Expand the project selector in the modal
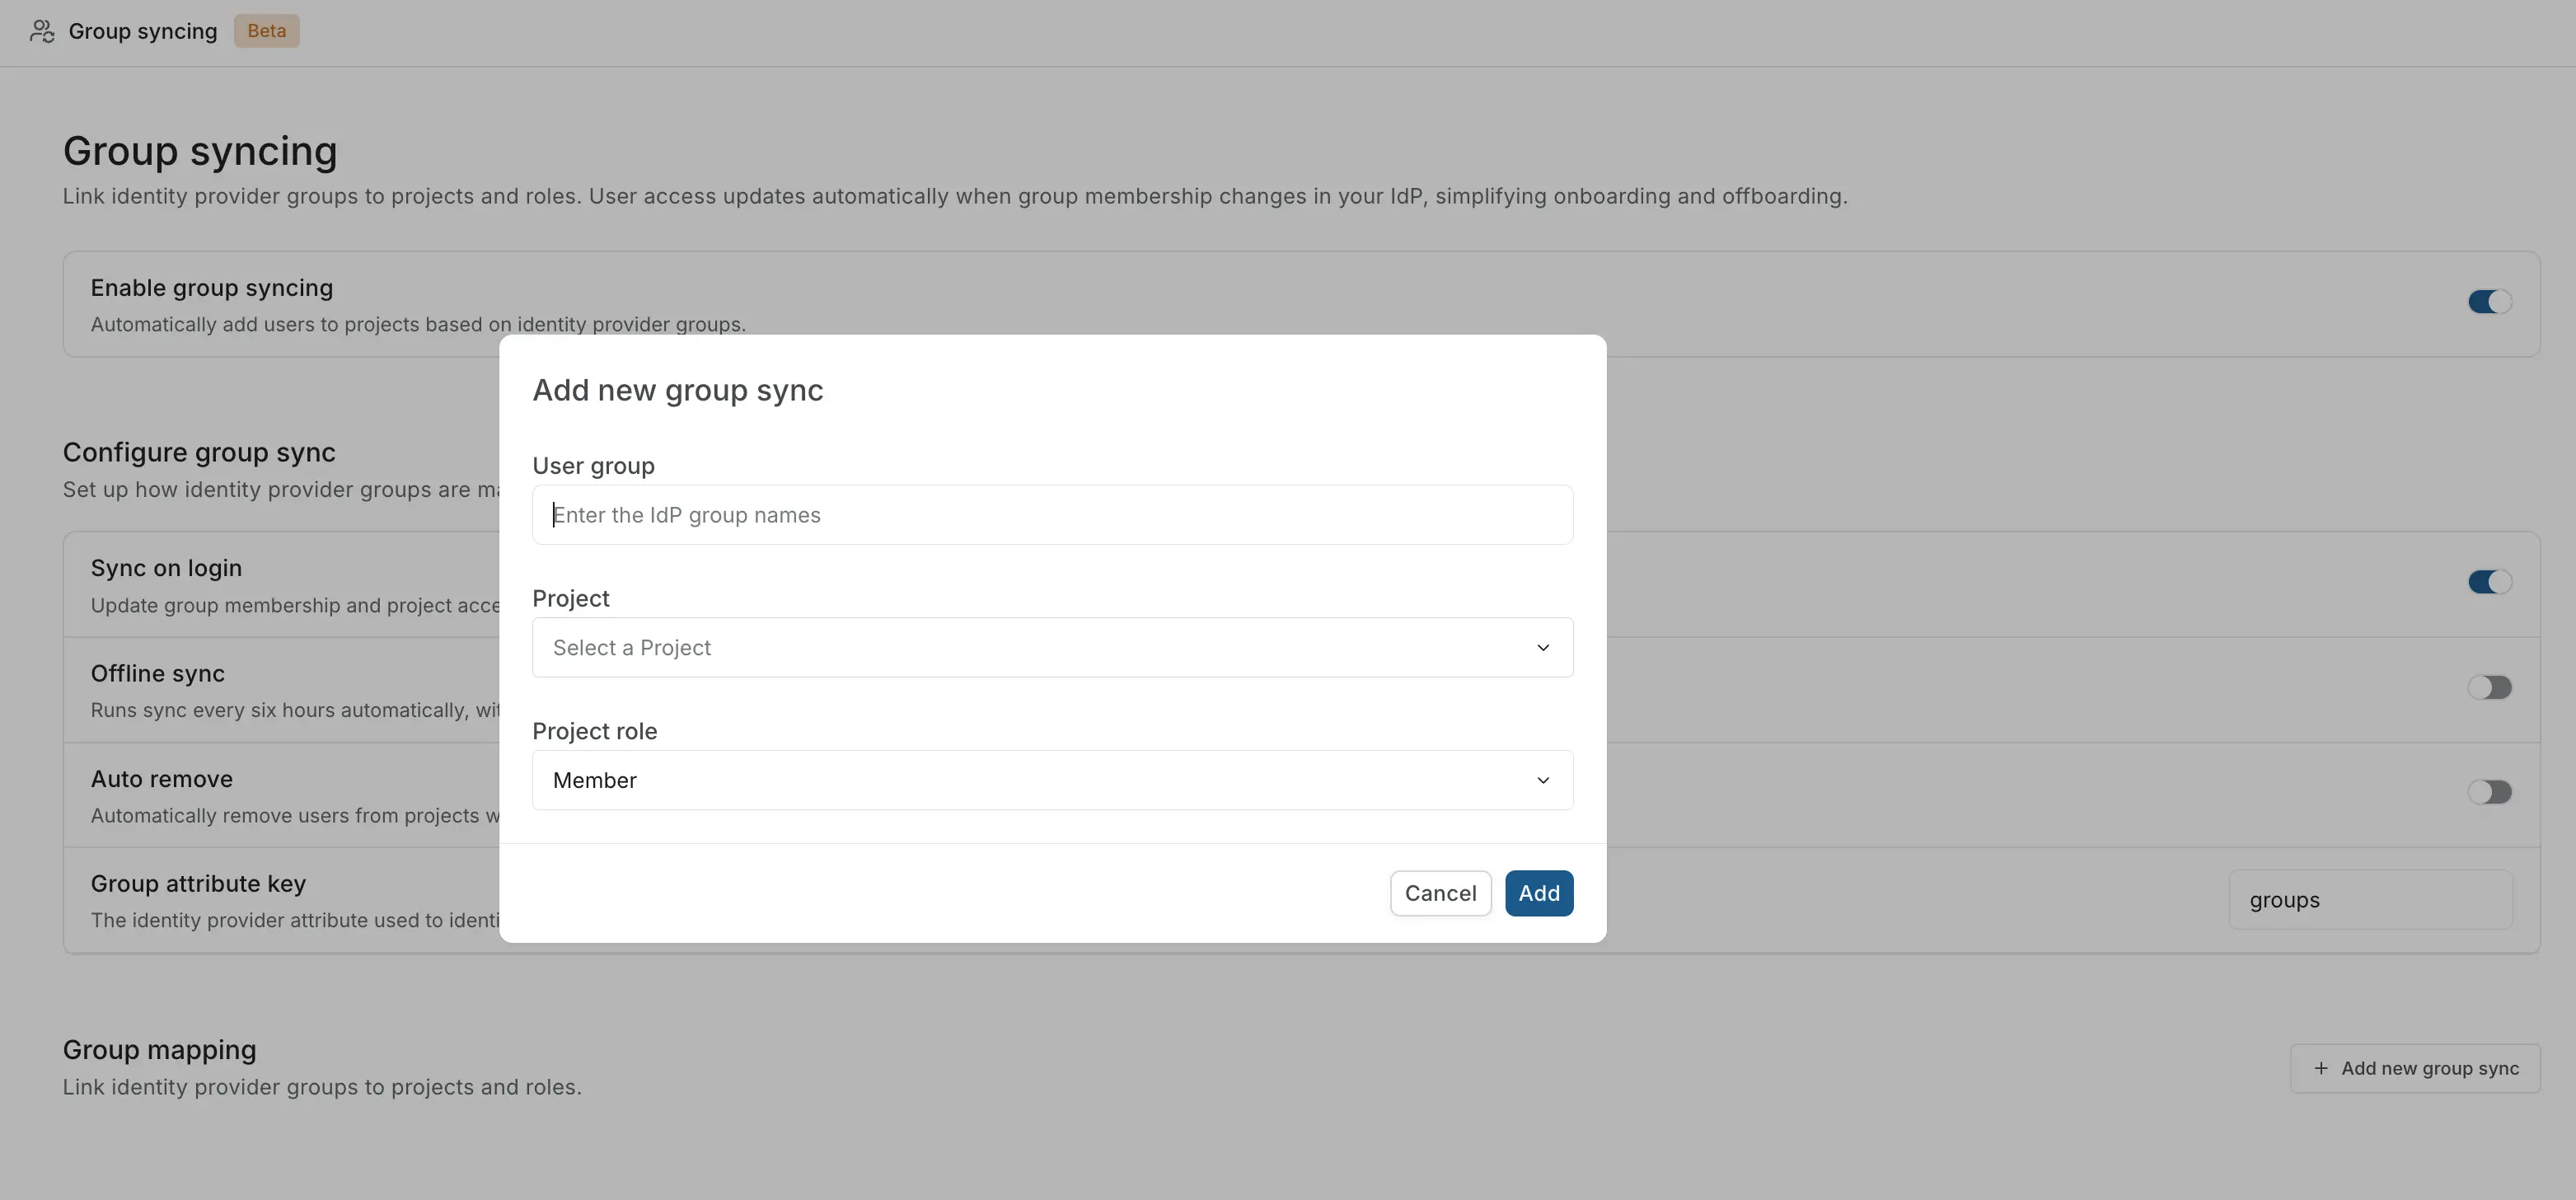Viewport: 2576px width, 1200px height. 1052,648
